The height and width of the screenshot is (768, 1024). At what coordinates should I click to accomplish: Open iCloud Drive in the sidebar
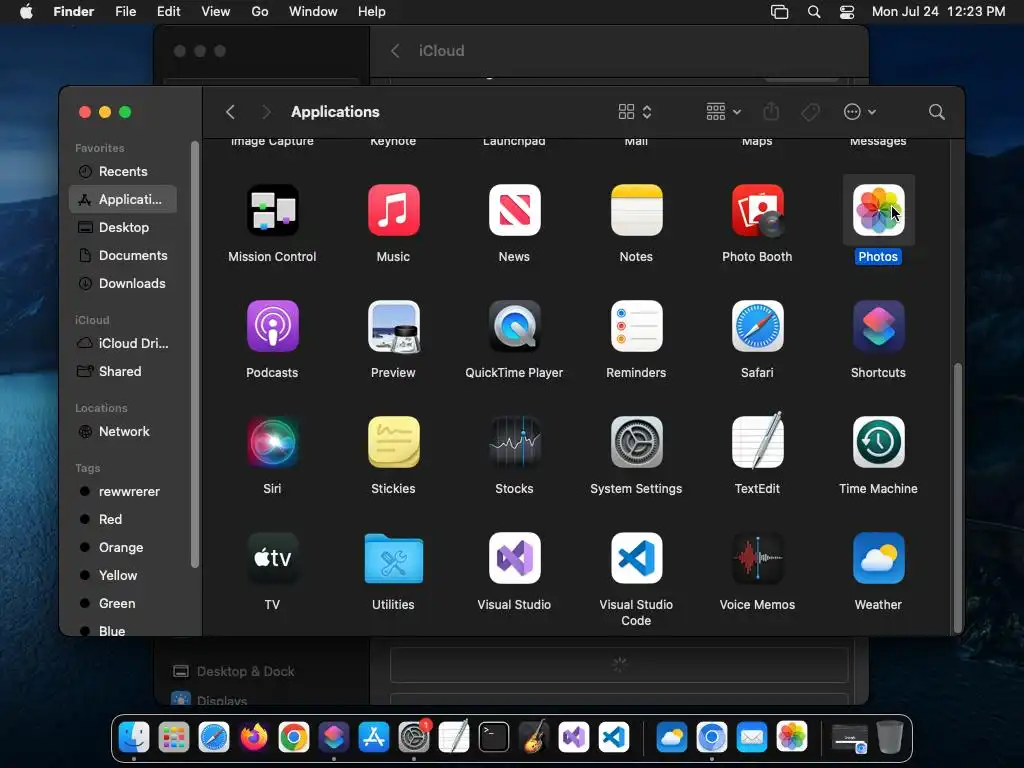[x=123, y=343]
